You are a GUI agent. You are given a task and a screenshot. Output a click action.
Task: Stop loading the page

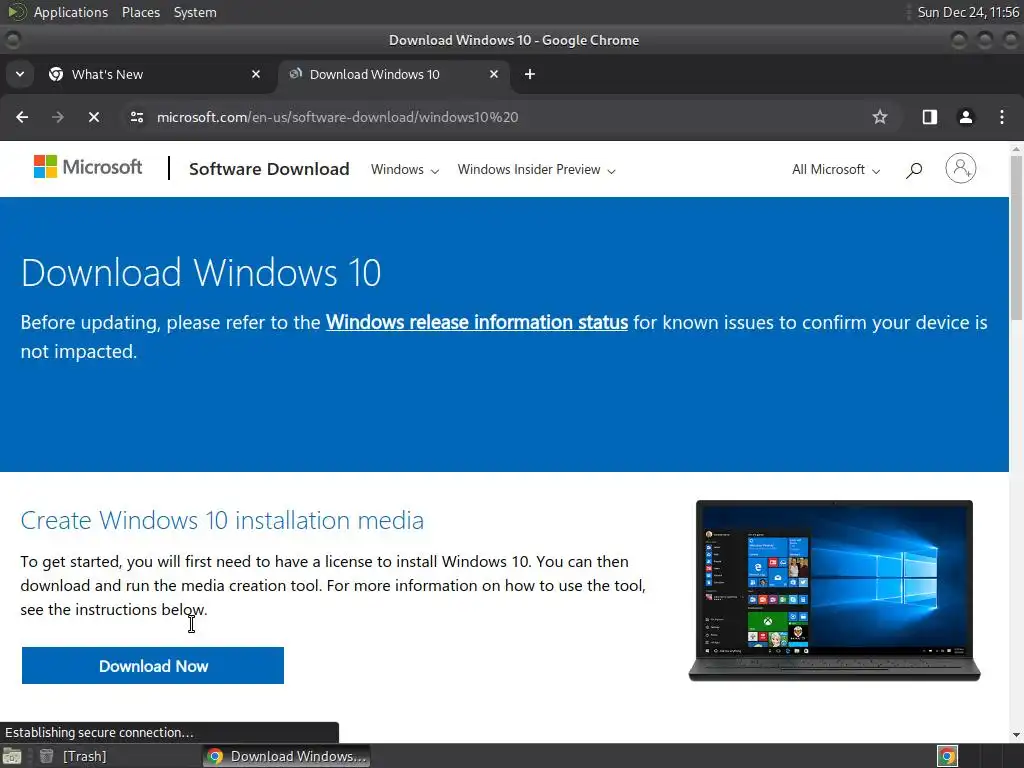click(94, 117)
